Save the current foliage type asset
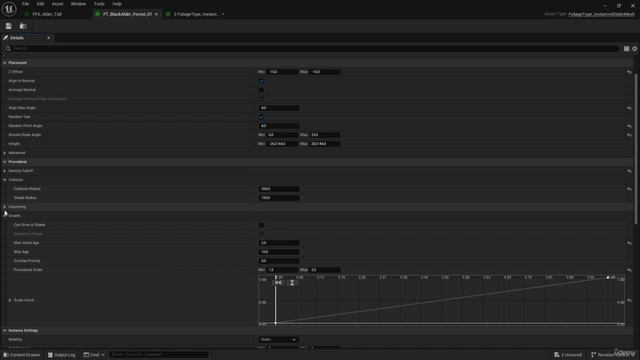This screenshot has height=360, width=640. click(x=9, y=26)
